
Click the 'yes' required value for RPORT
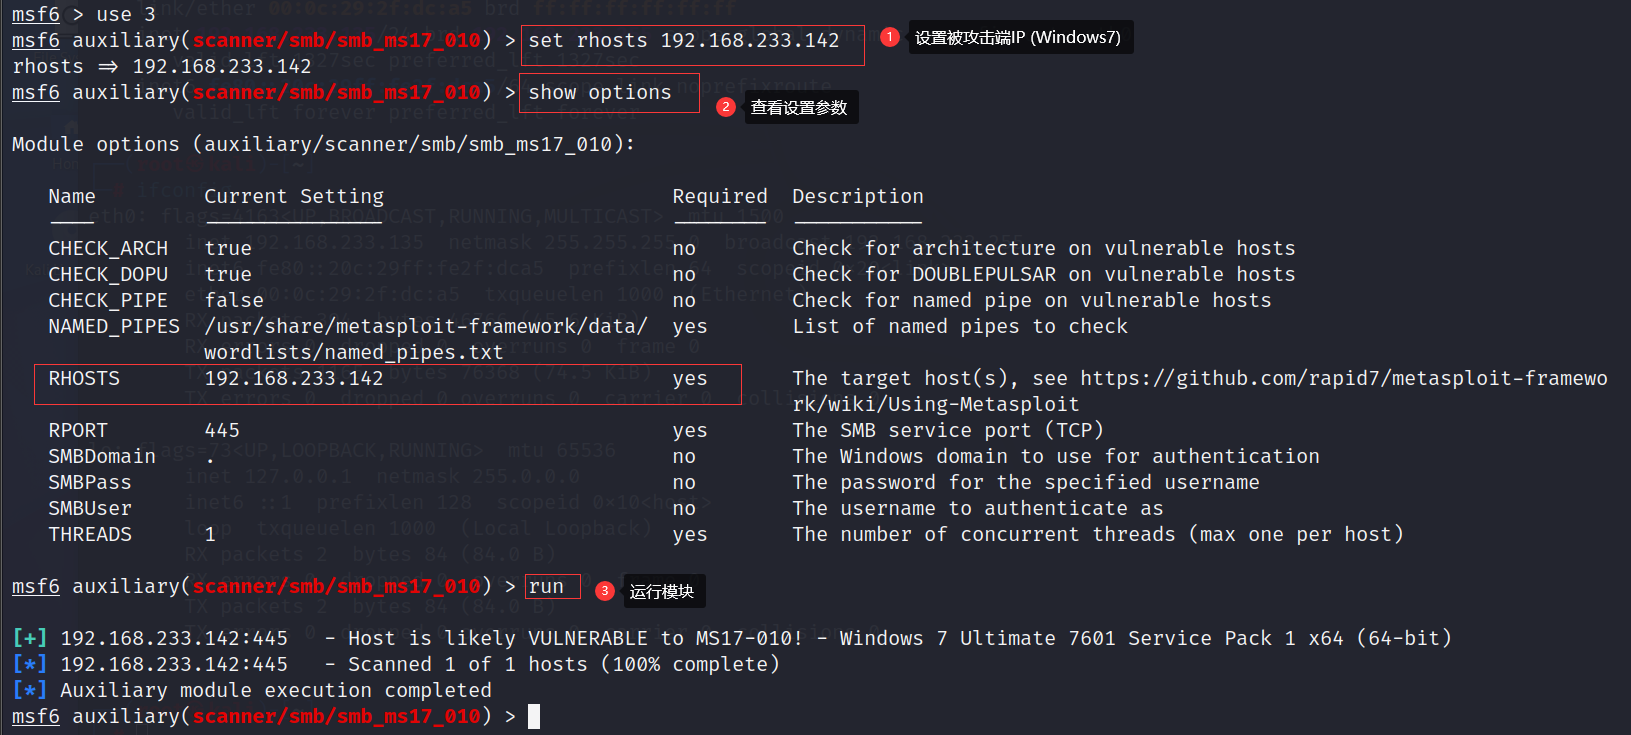[690, 432]
